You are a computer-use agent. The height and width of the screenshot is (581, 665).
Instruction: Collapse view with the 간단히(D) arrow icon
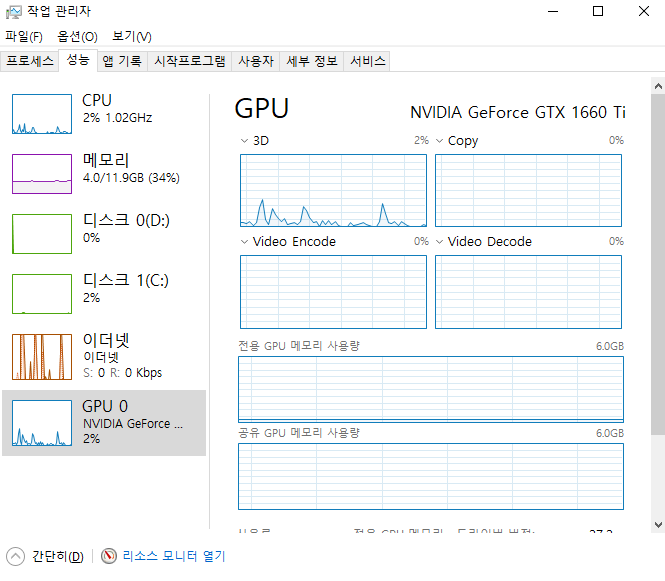click(16, 556)
